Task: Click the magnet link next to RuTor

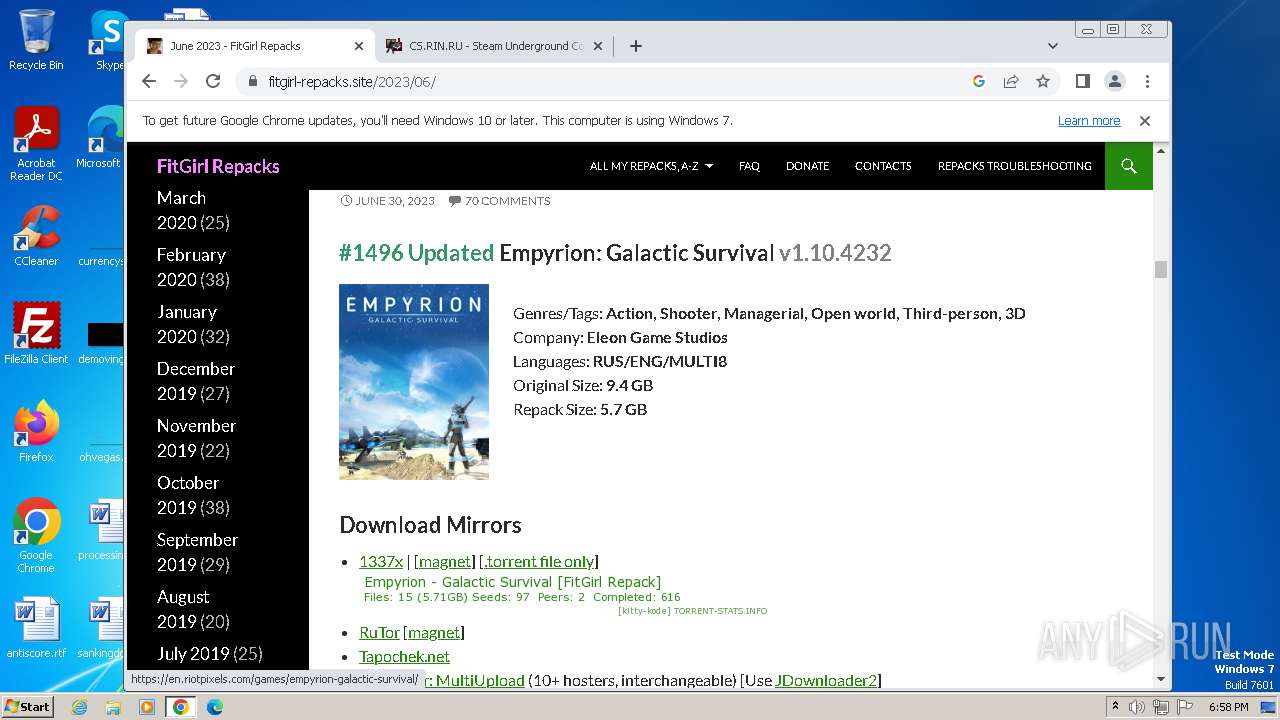Action: [x=434, y=633]
